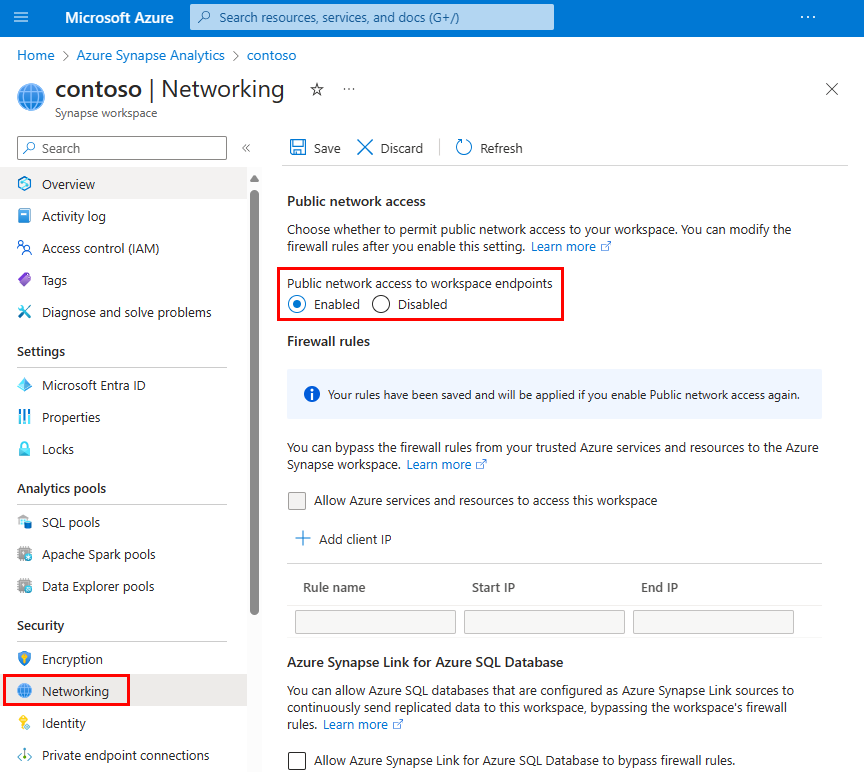
Task: Open the Encryption settings
Action: pyautogui.click(x=69, y=658)
